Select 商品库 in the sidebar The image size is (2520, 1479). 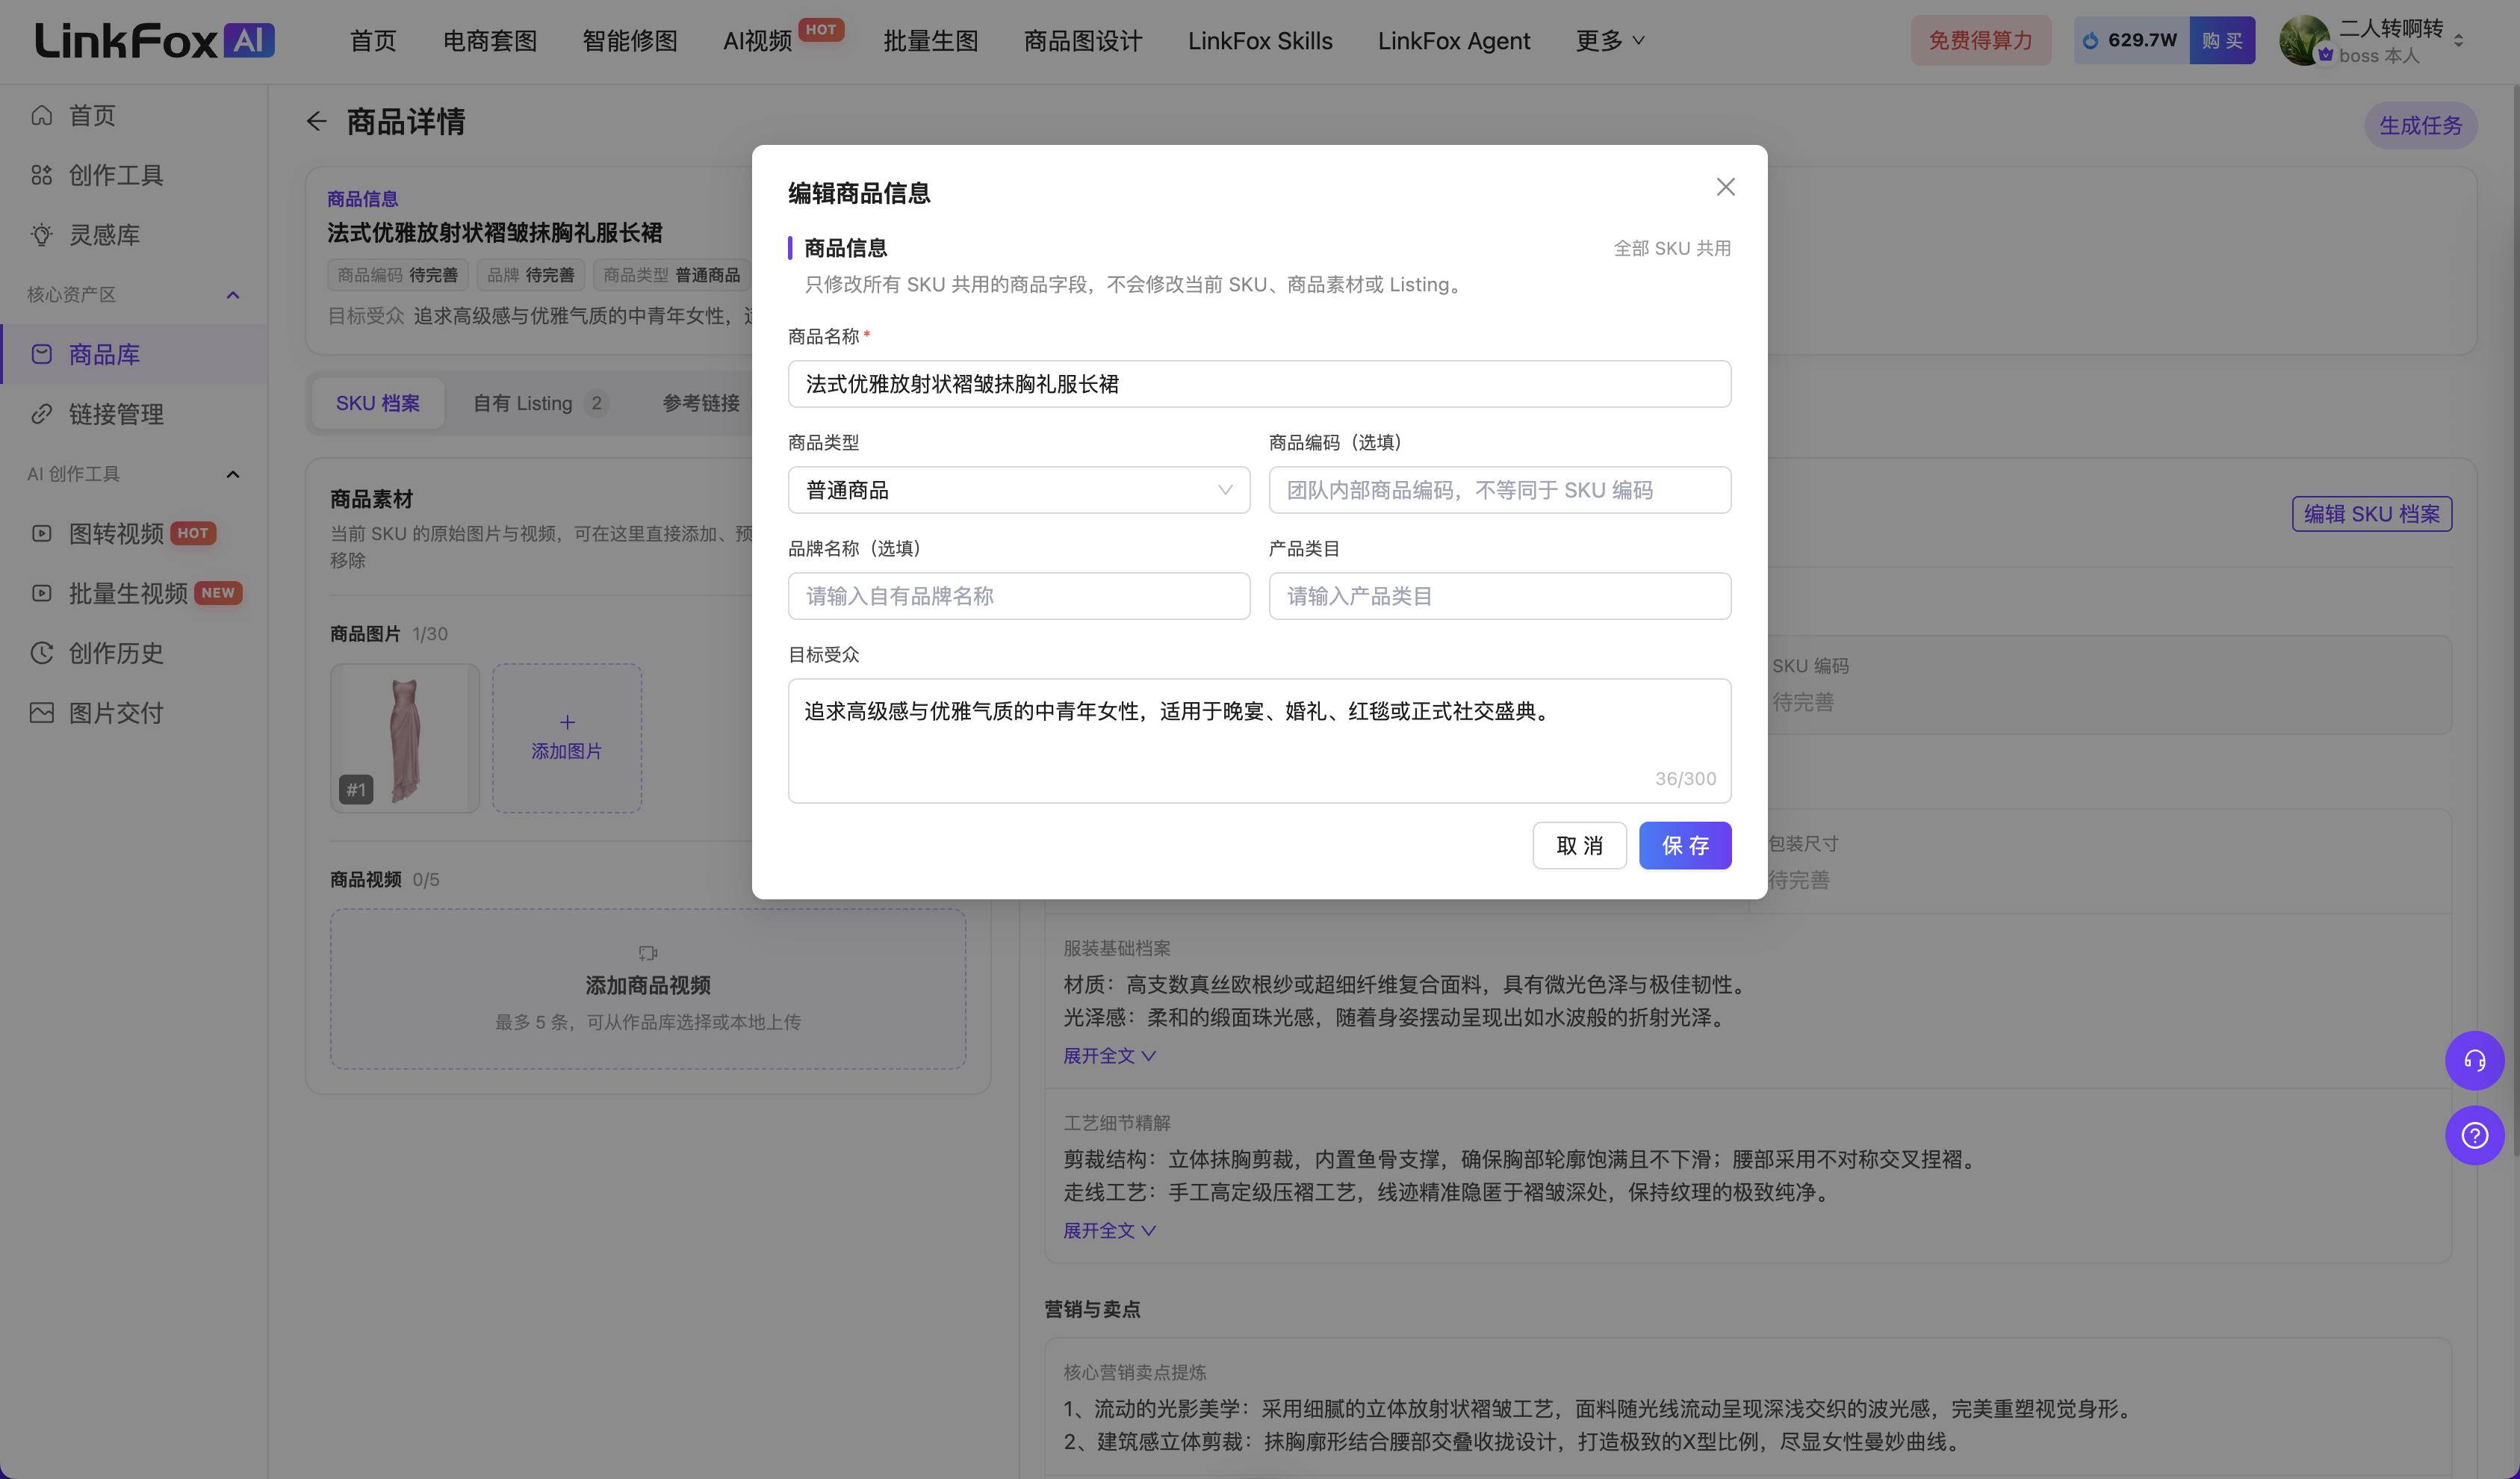click(134, 354)
